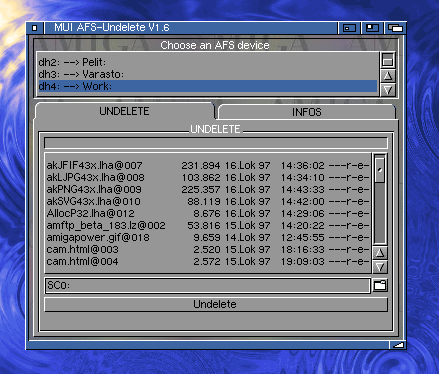Click the file list scroll-down arrow
The width and height of the screenshot is (439, 374).
380,267
